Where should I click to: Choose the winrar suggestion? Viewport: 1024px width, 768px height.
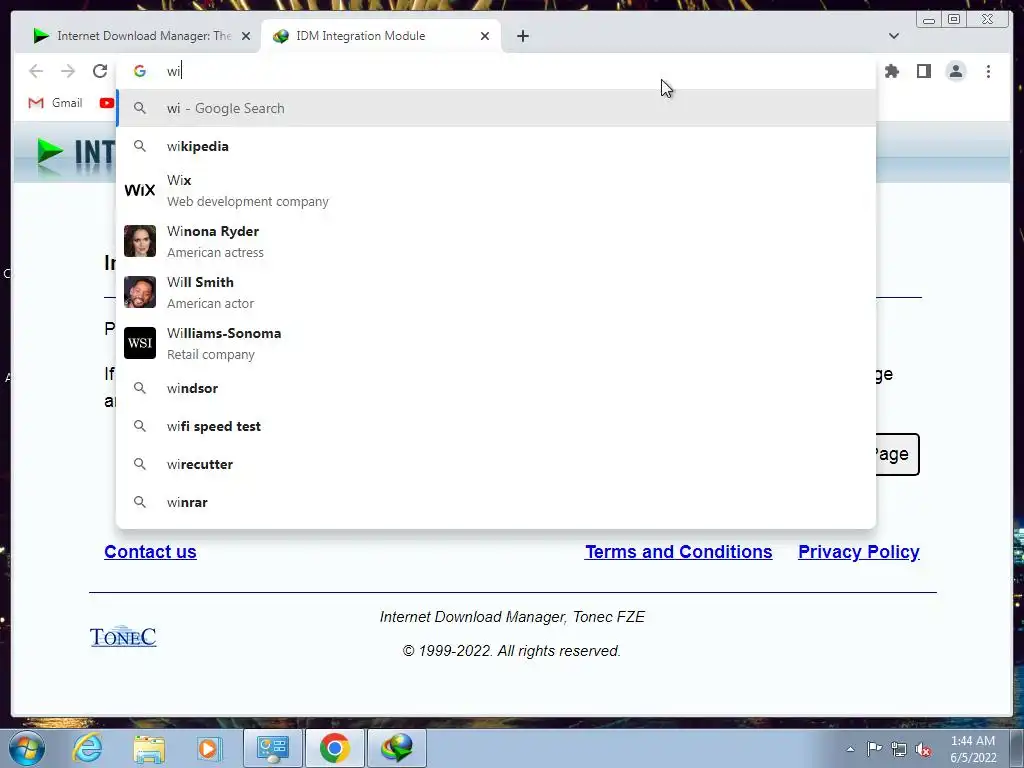click(496, 502)
